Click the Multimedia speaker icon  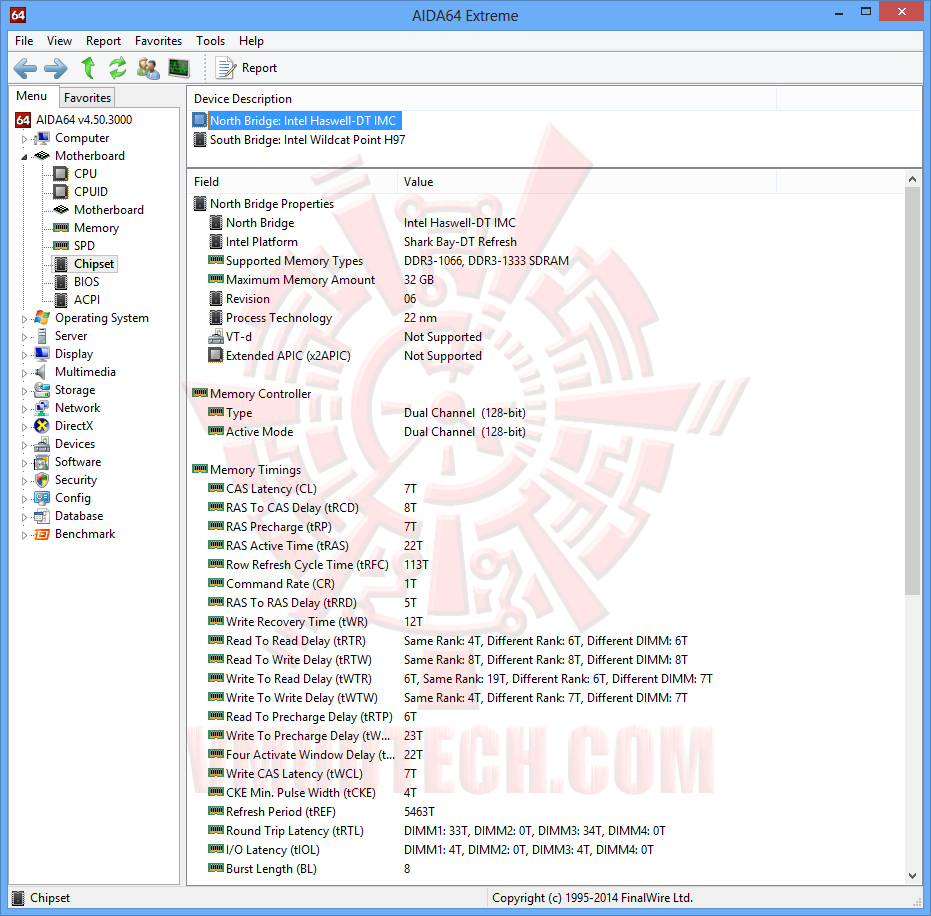[41, 372]
